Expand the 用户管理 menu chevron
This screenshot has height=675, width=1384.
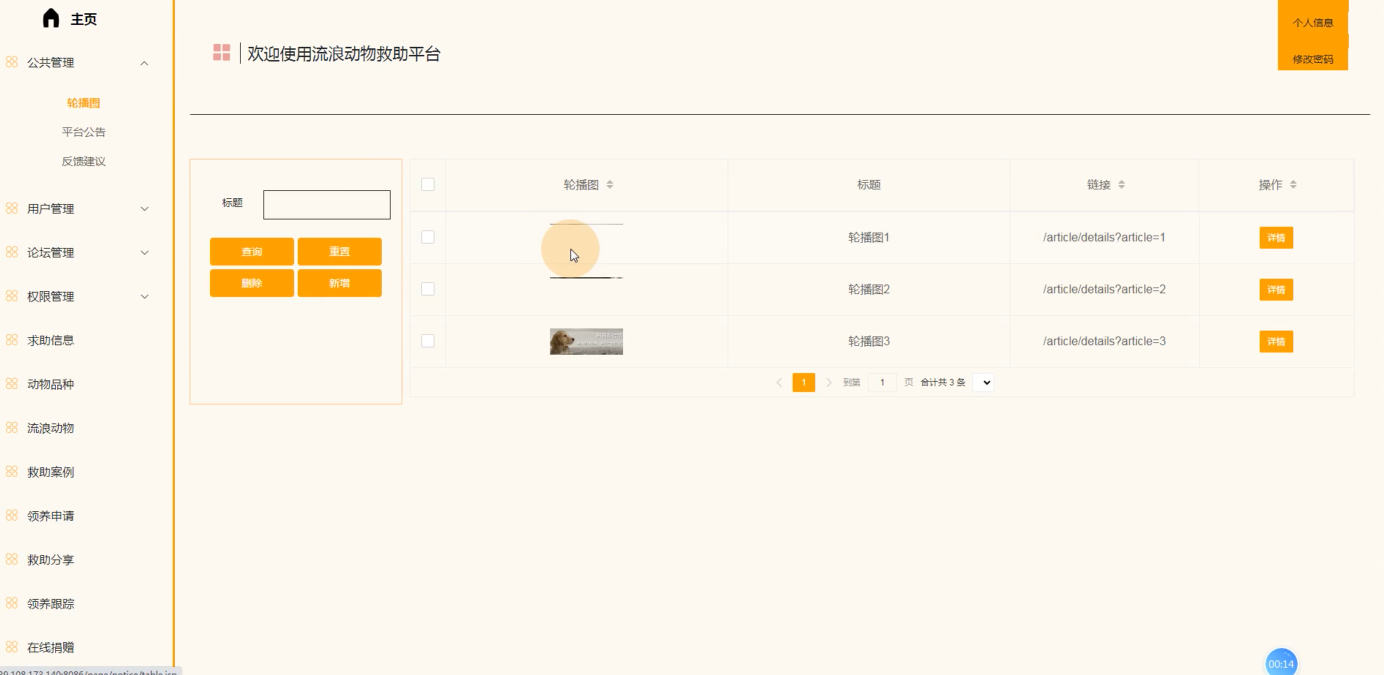[x=144, y=209]
